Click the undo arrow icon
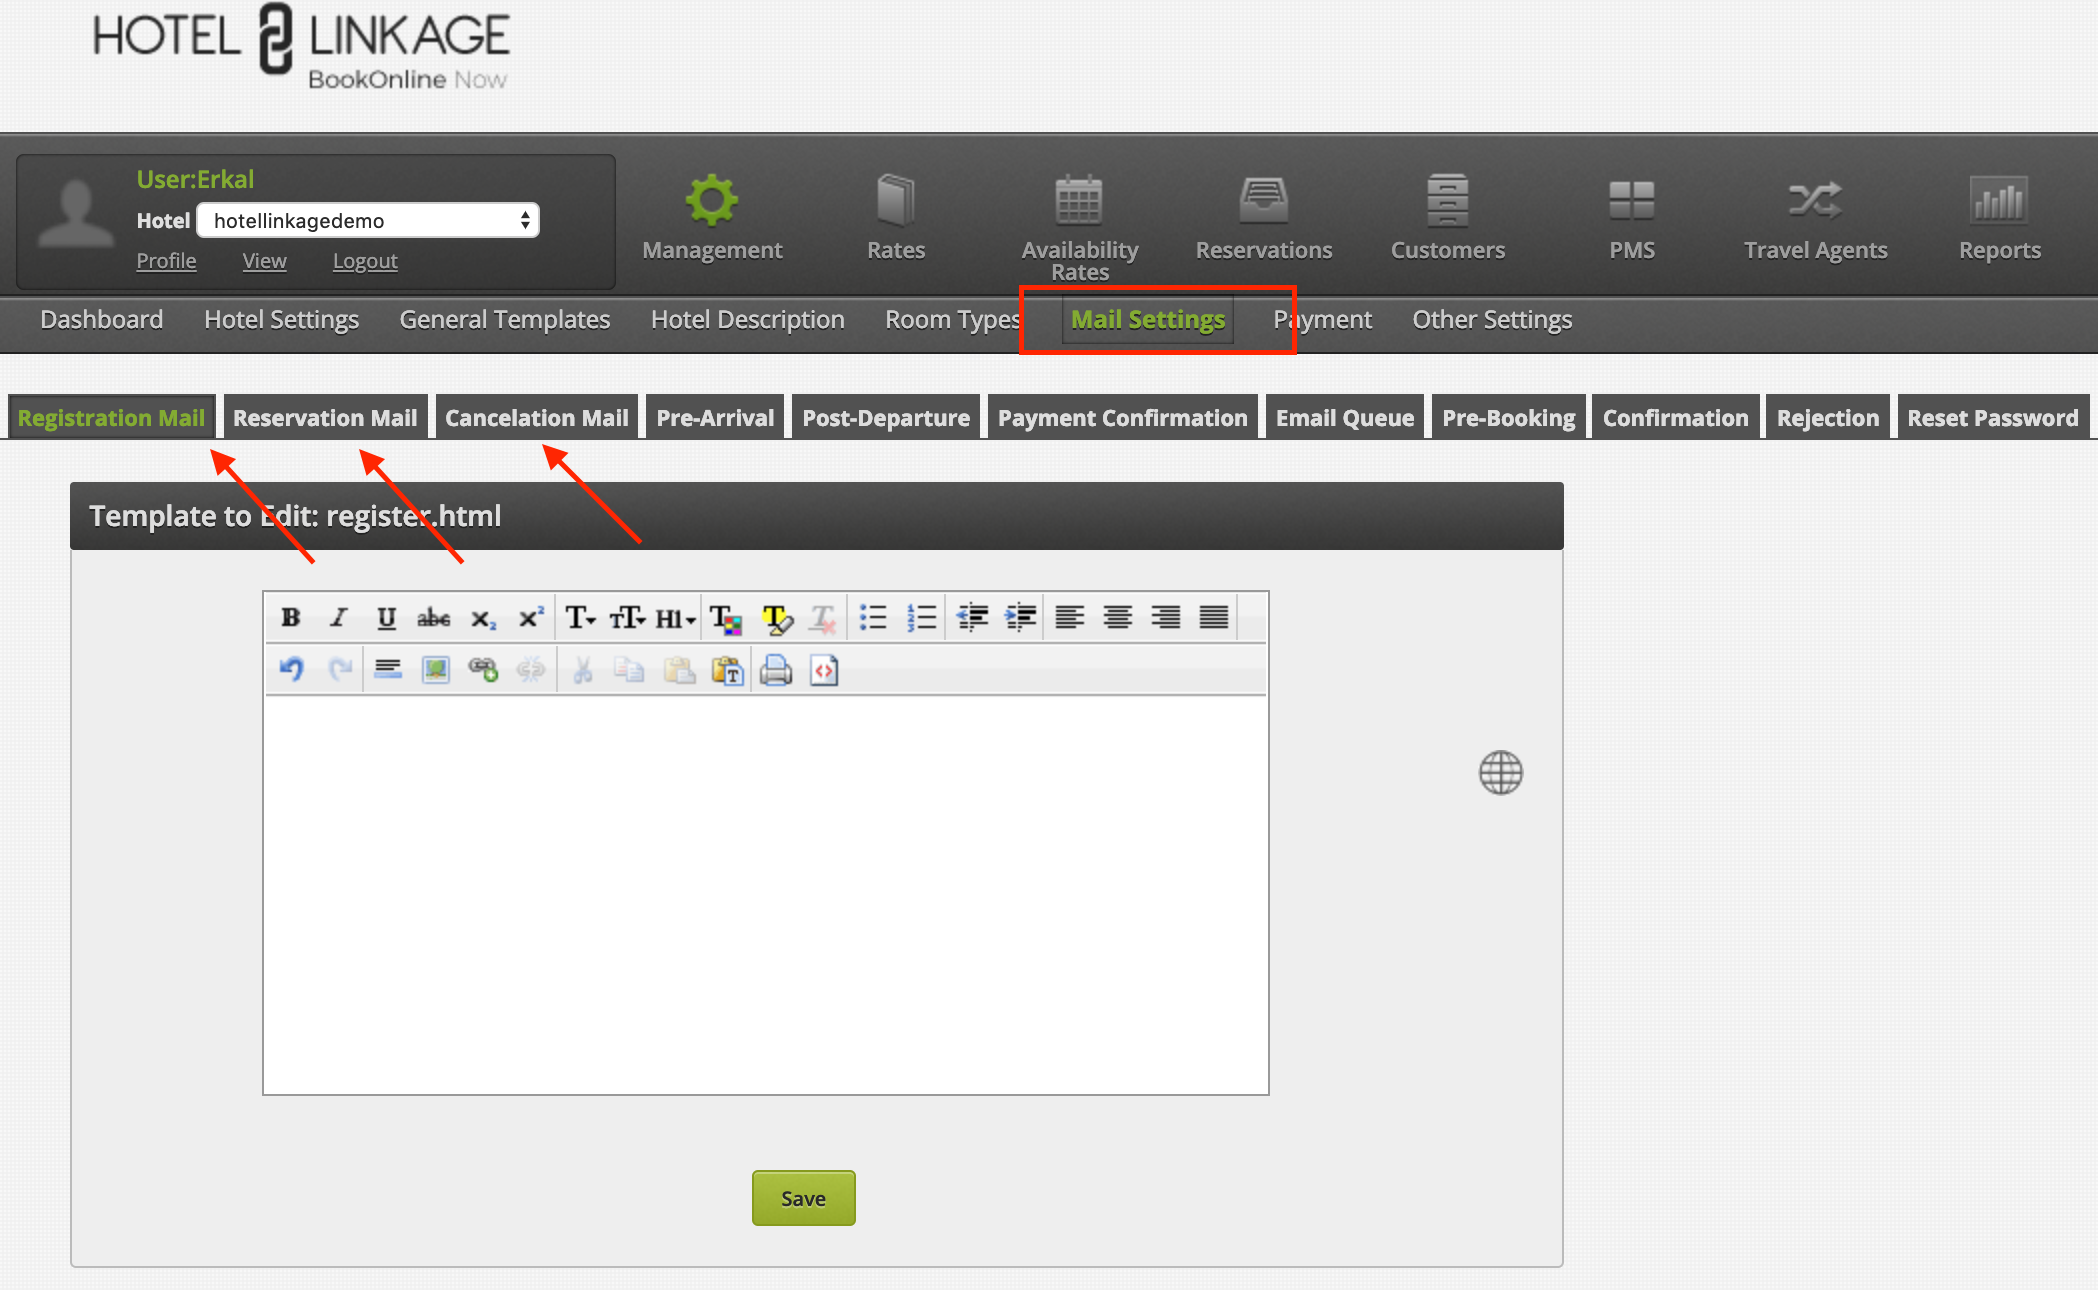Screen dimensions: 2098x1290 291,669
